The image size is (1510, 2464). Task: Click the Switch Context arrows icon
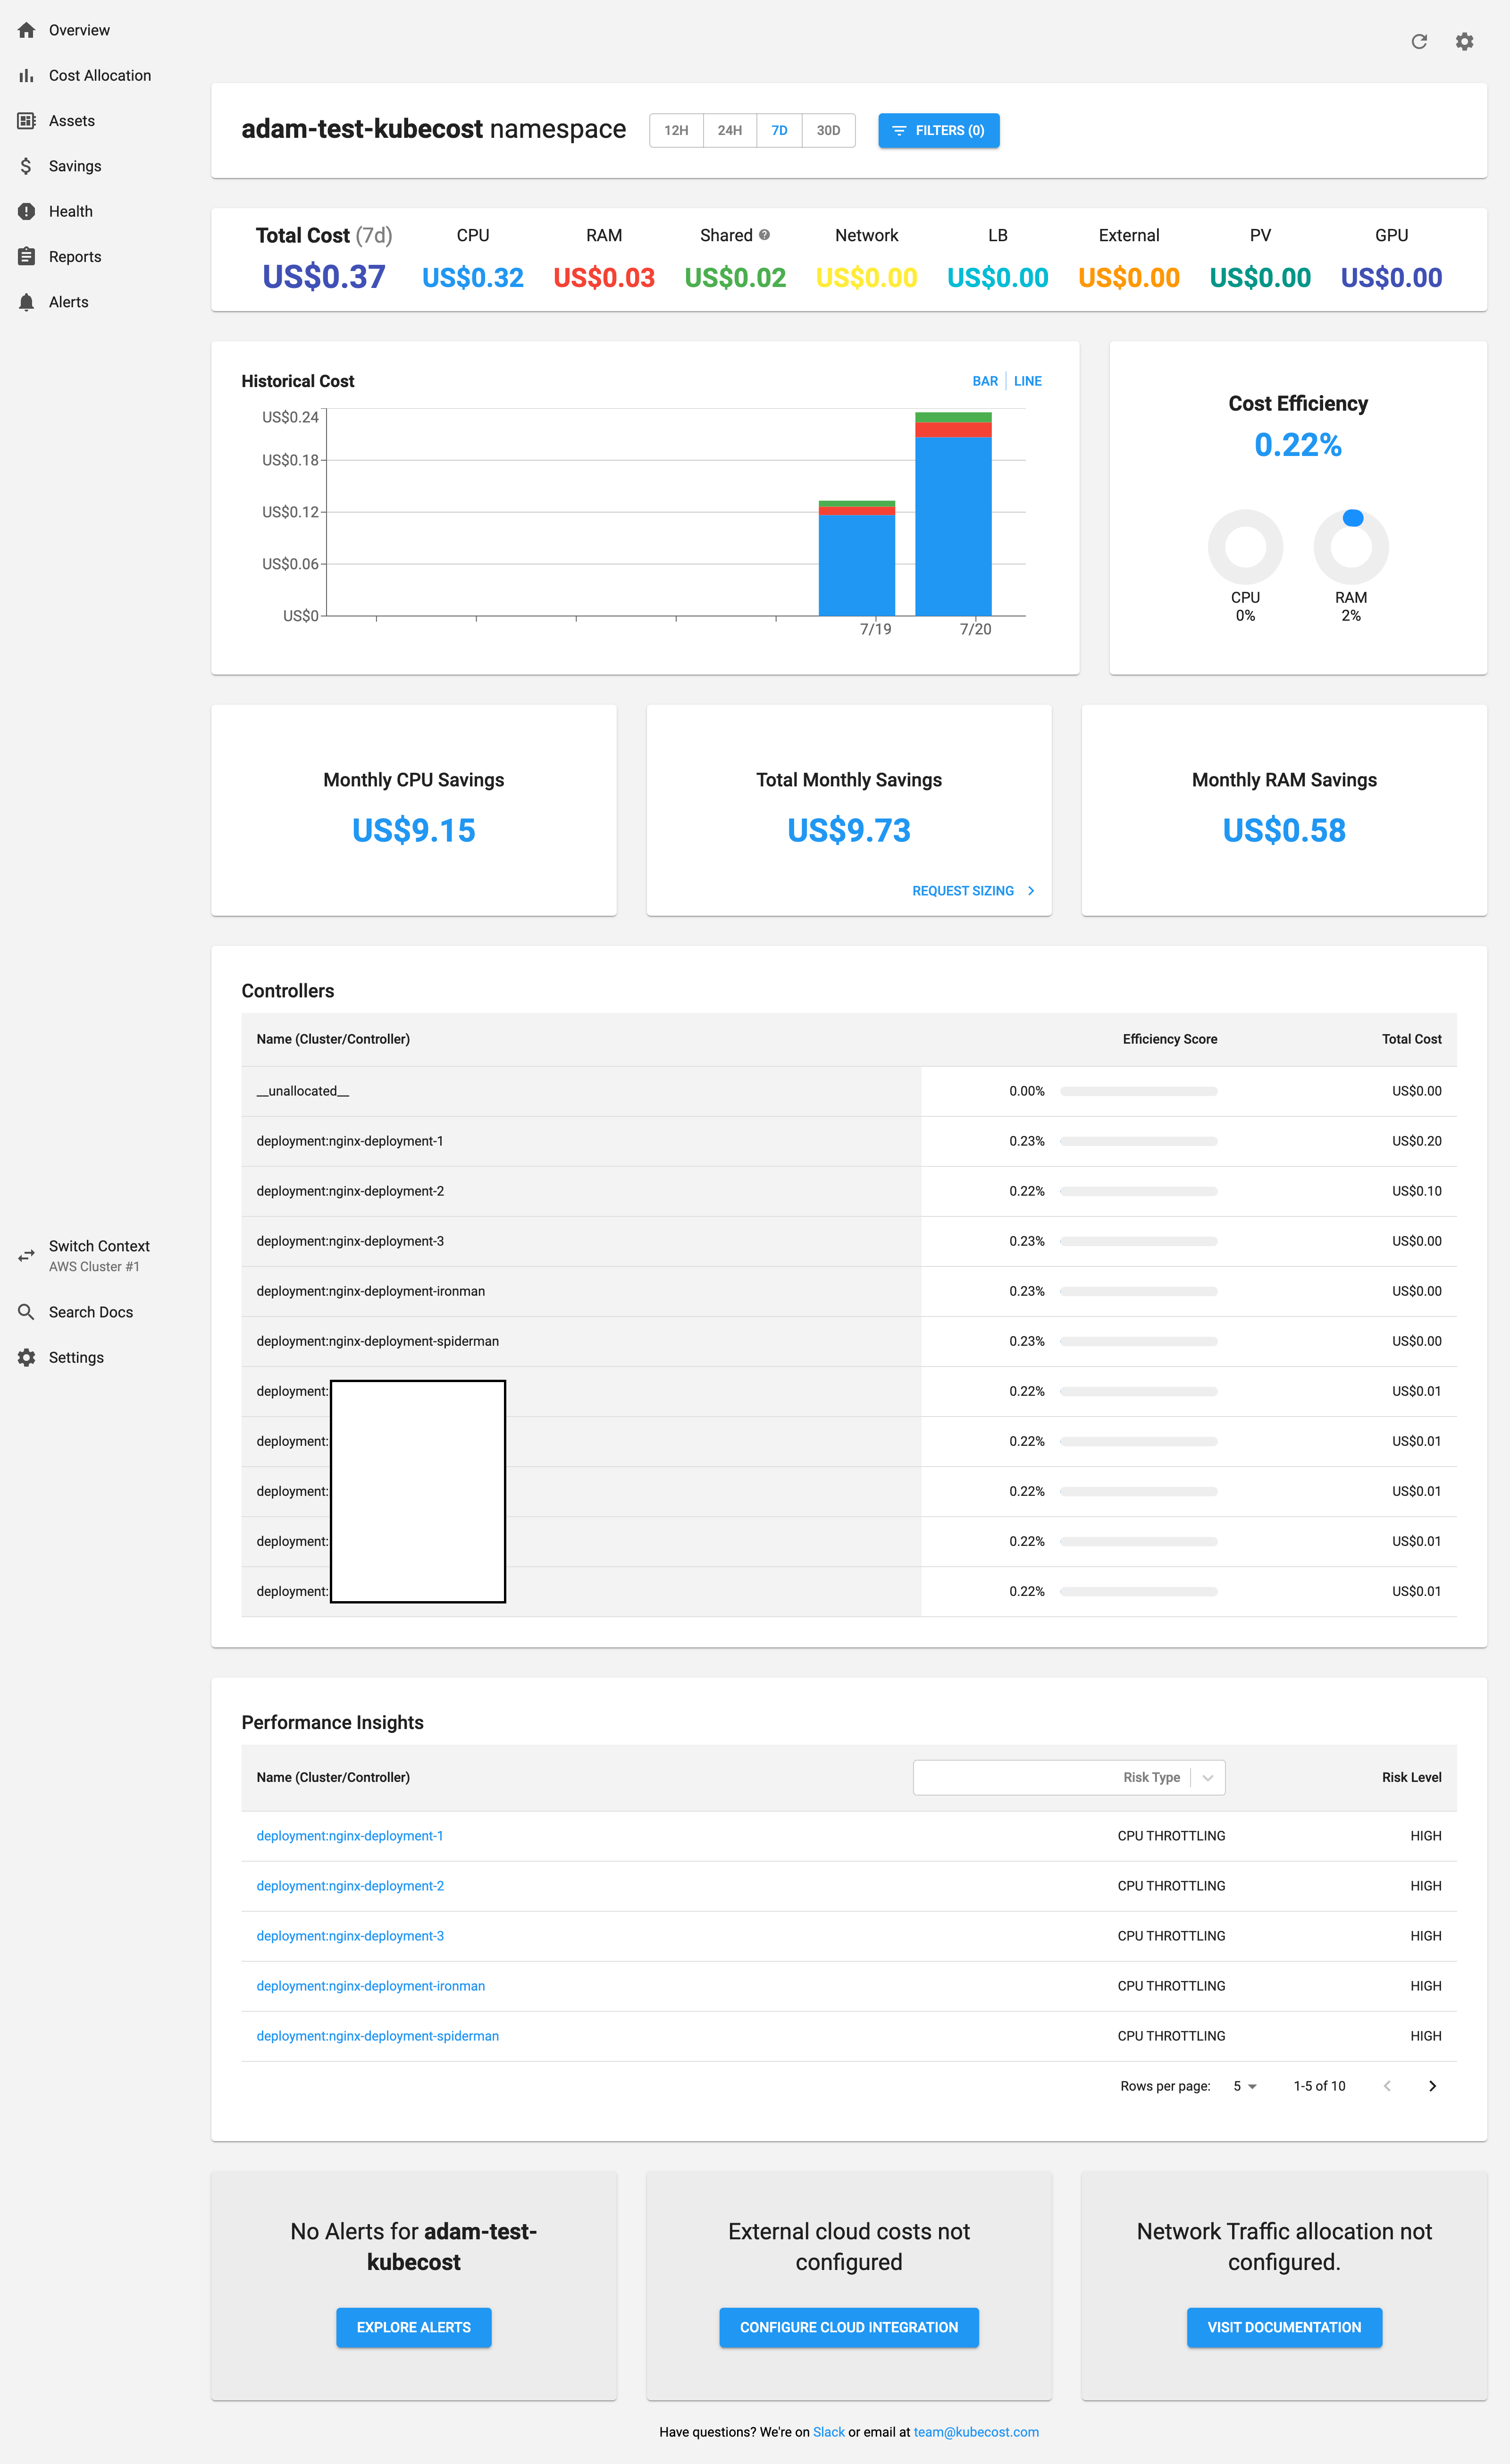pyautogui.click(x=26, y=1255)
